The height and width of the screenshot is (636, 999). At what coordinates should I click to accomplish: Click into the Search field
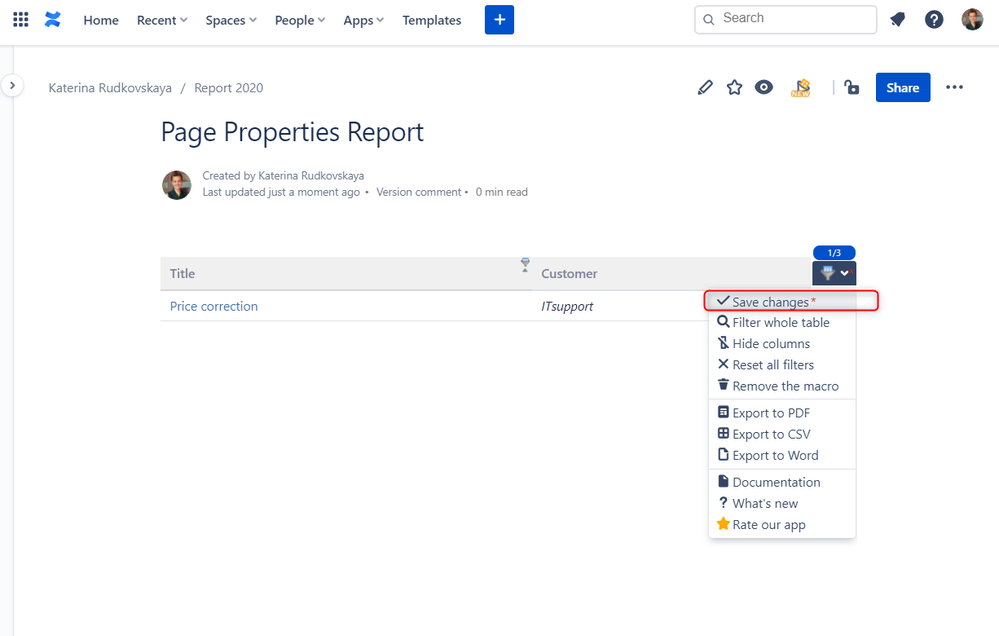point(786,19)
